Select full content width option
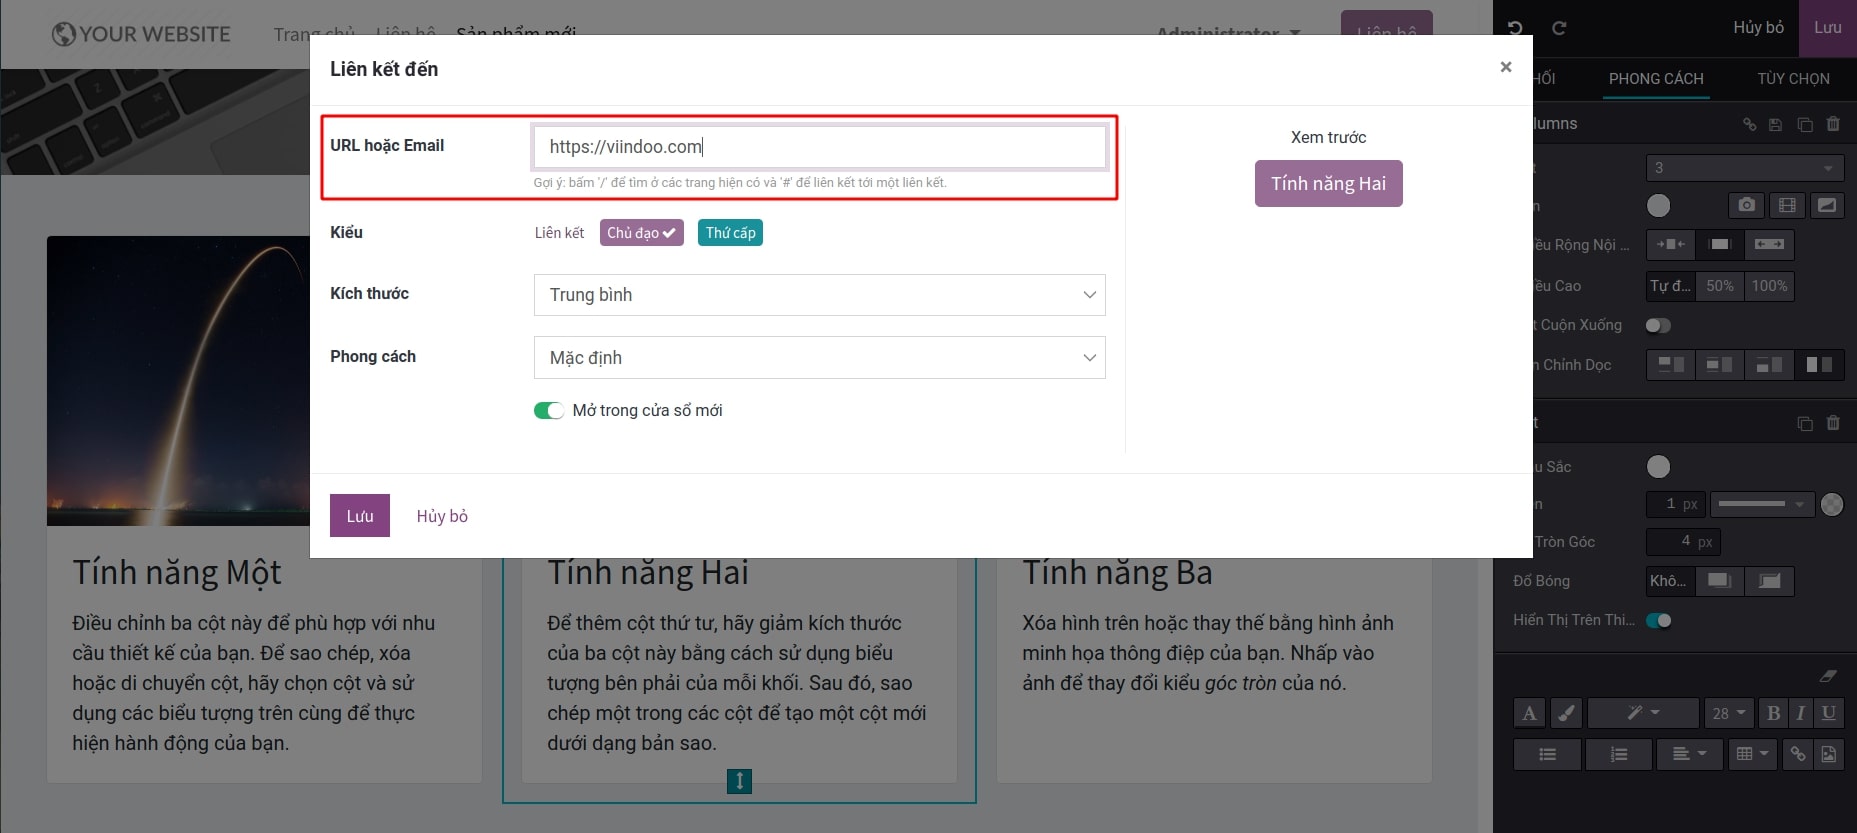The width and height of the screenshot is (1857, 833). tap(1769, 244)
